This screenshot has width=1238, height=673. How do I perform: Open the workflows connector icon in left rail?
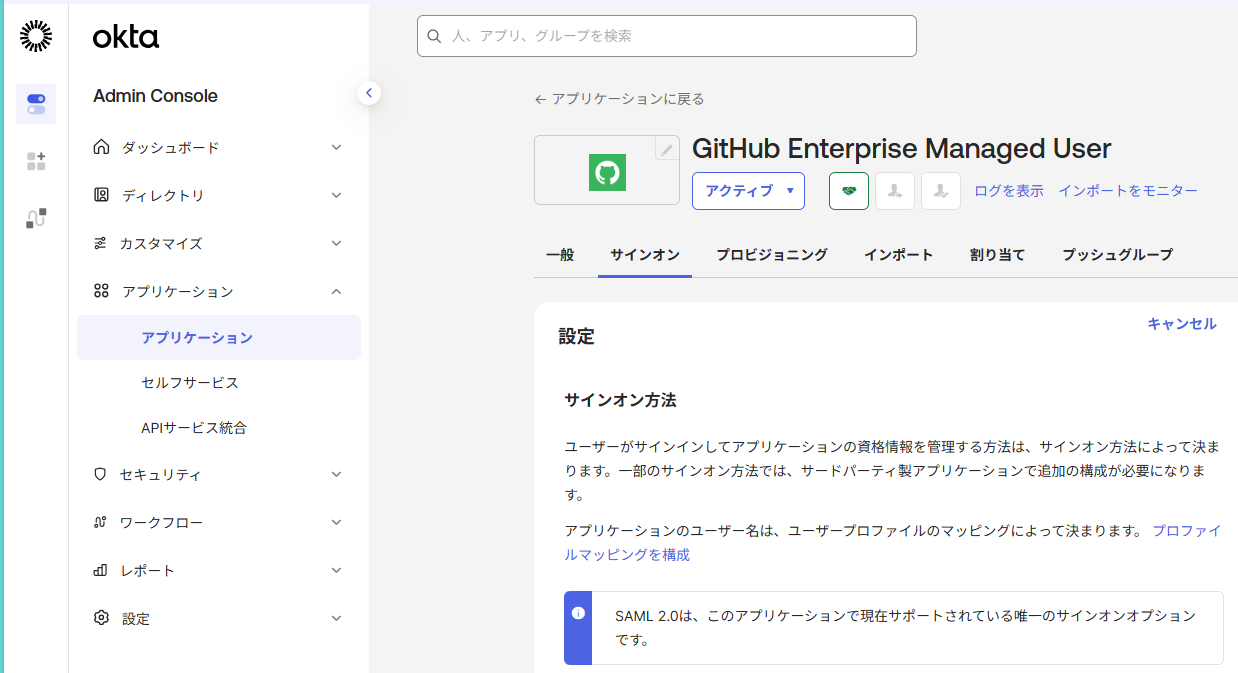click(36, 218)
